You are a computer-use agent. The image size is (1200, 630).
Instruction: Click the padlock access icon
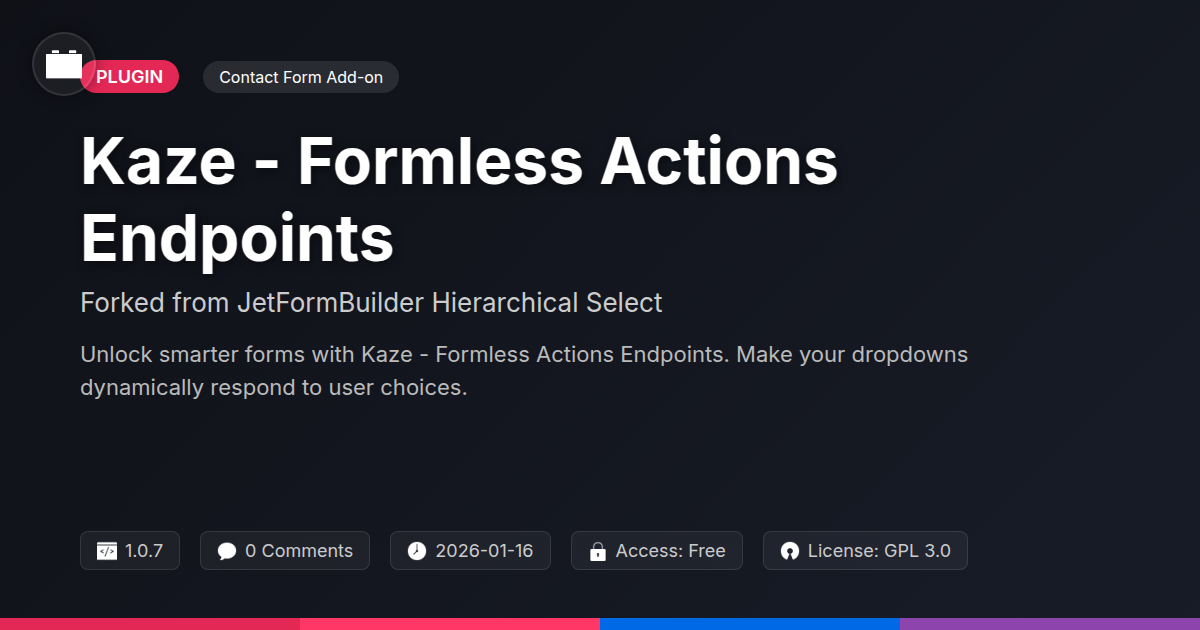pyautogui.click(x=598, y=551)
